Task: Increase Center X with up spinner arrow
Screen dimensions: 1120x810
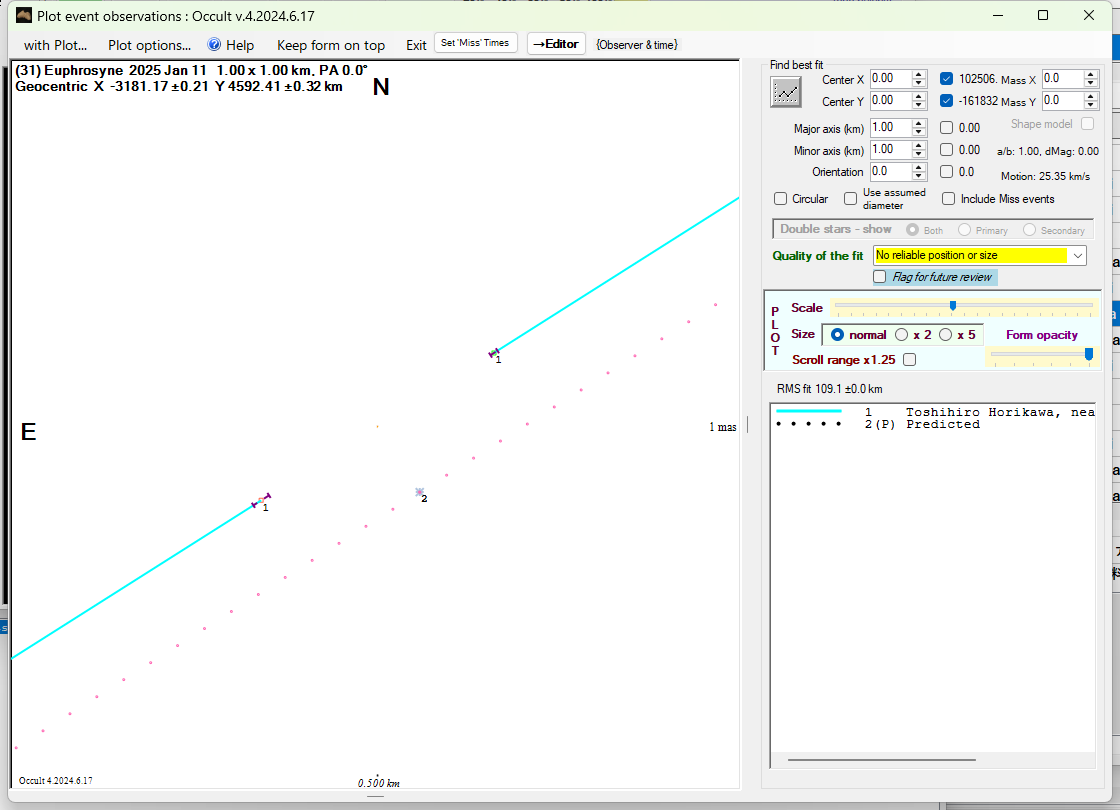Action: point(919,74)
